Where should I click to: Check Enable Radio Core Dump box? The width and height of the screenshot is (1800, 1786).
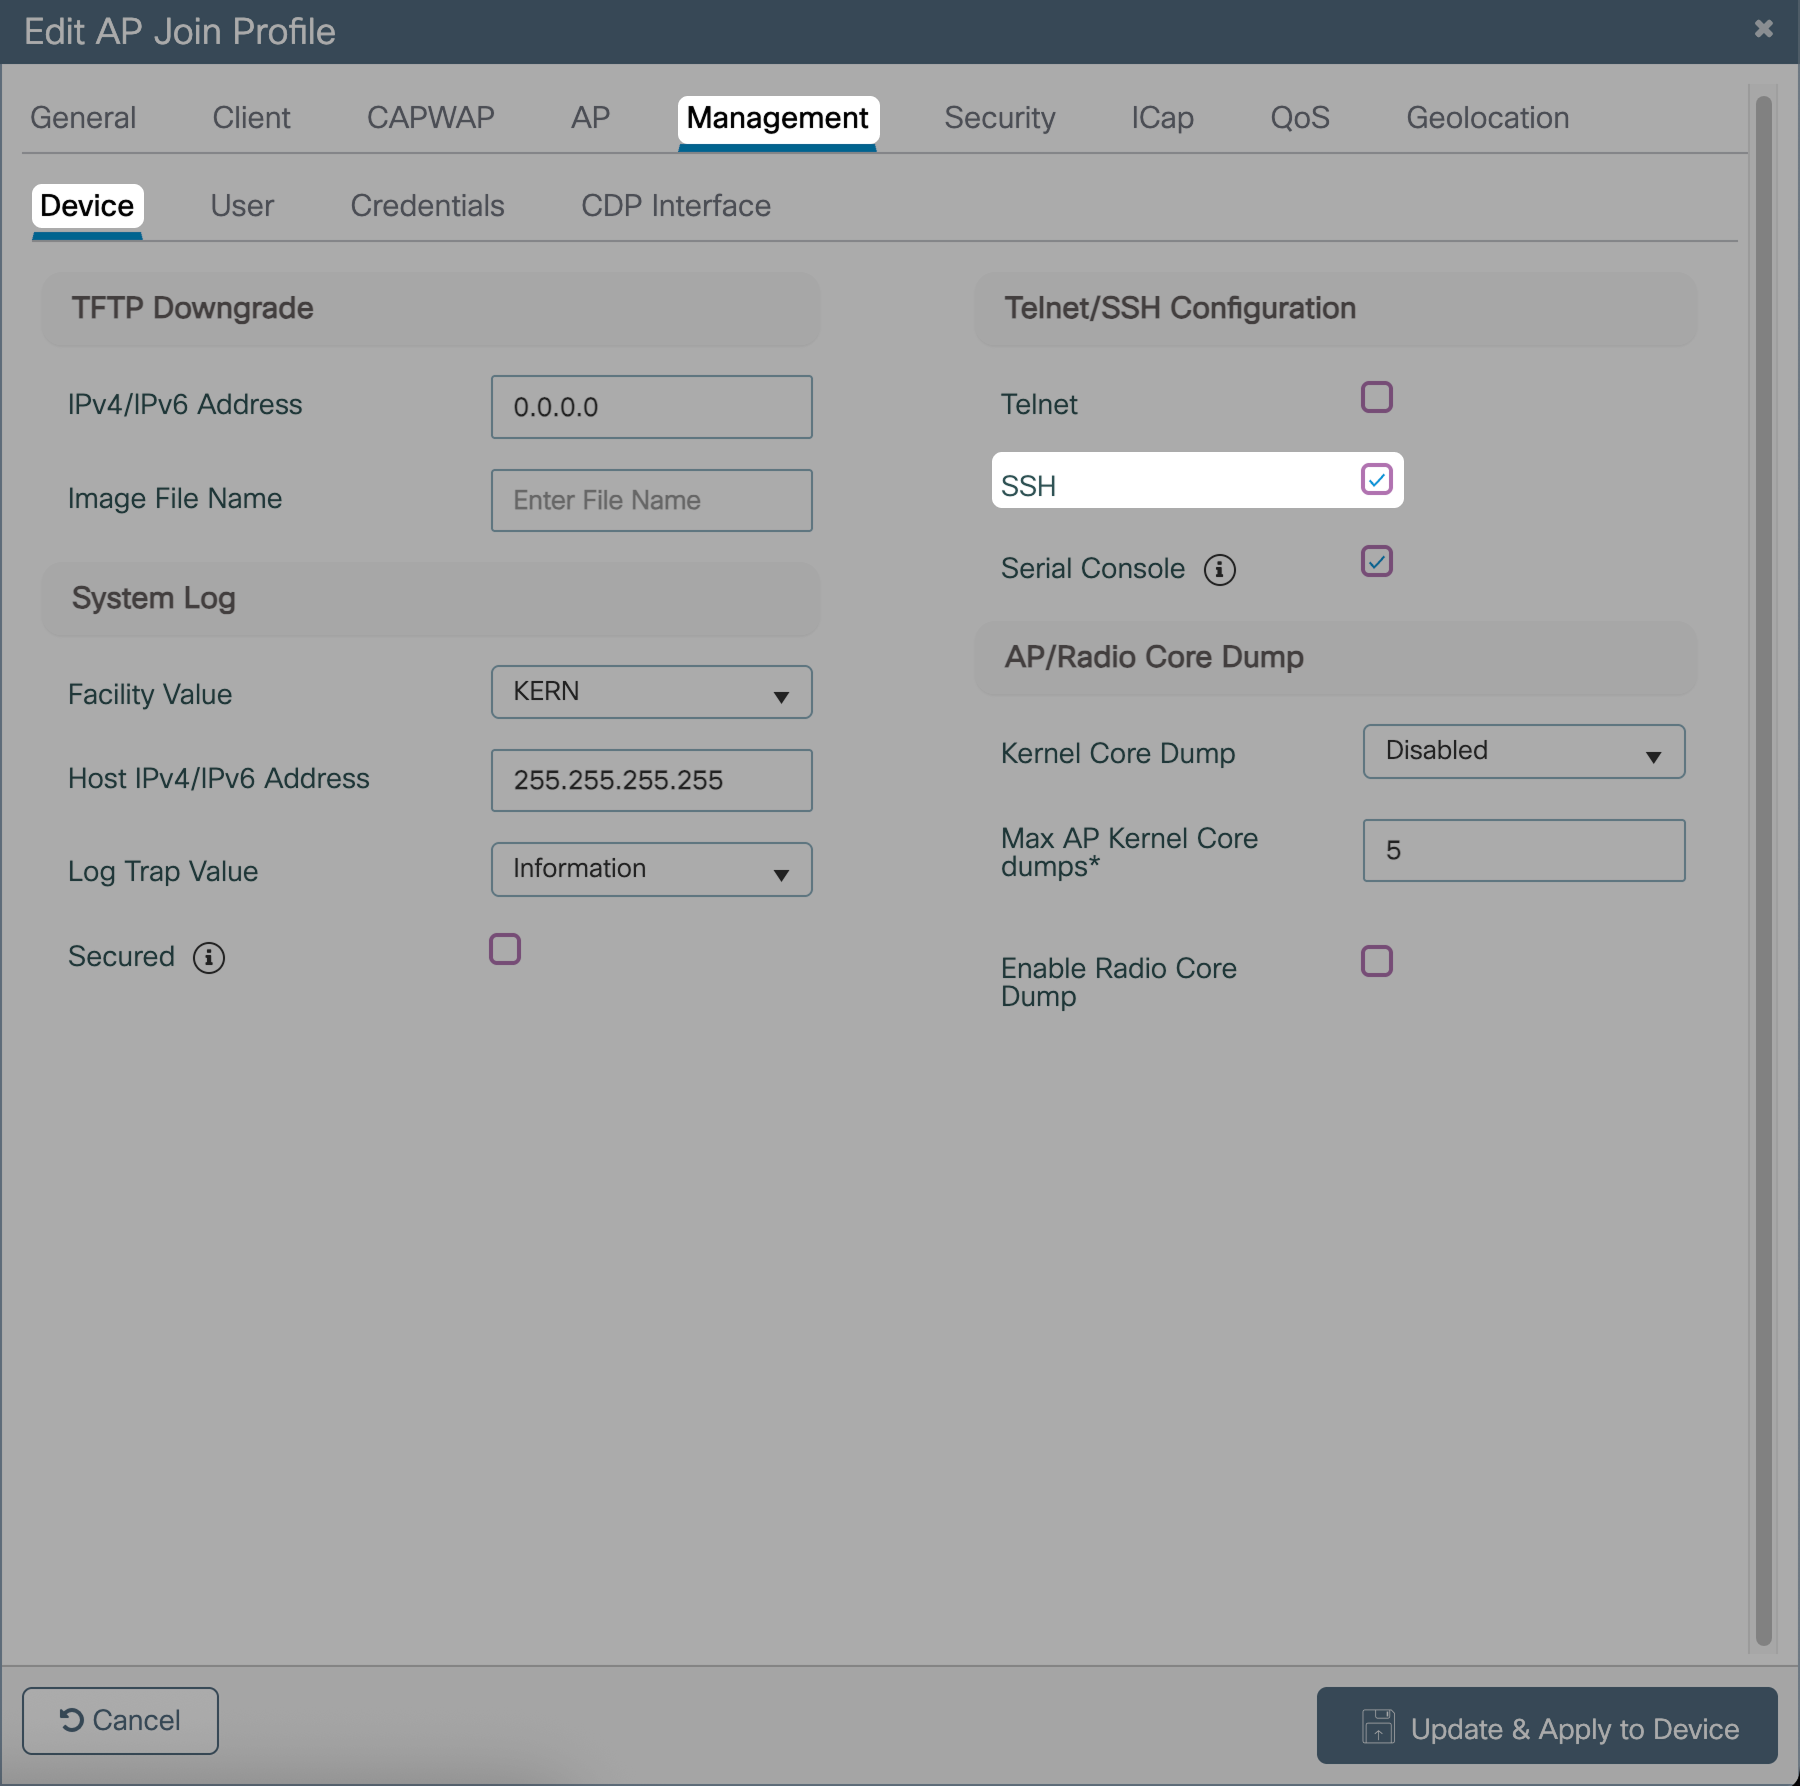coord(1376,961)
